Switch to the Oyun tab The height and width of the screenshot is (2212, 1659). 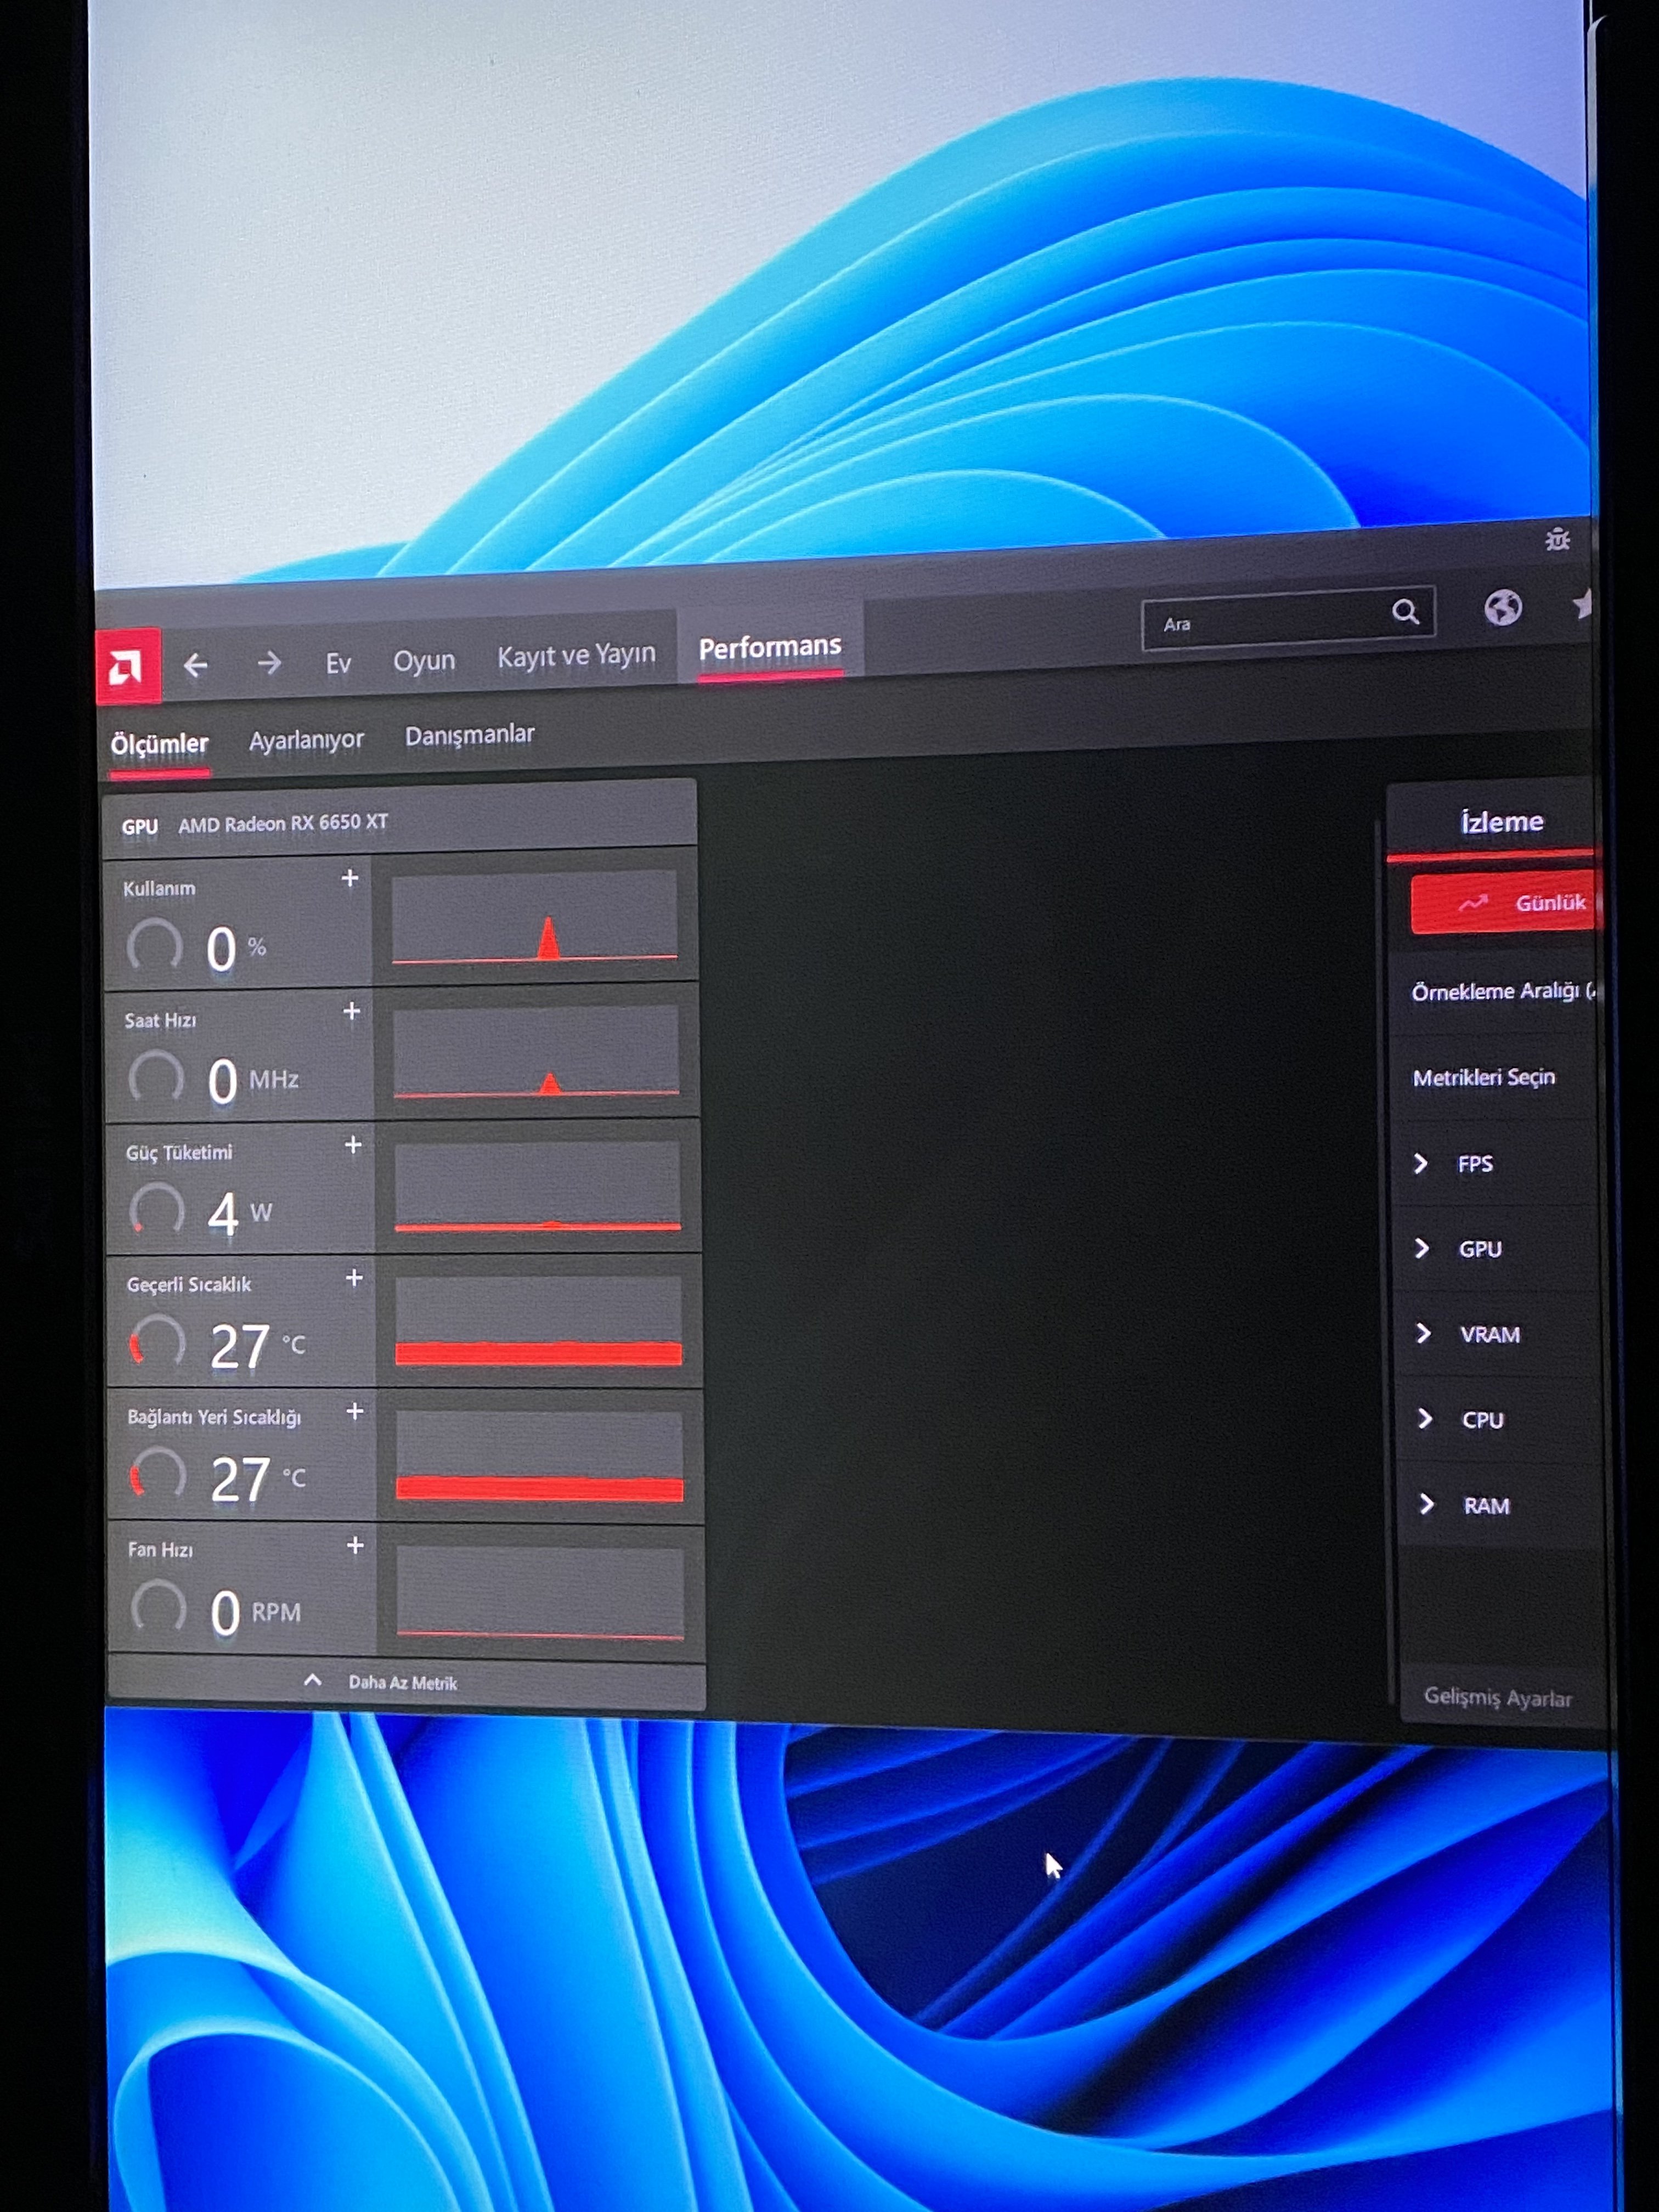click(424, 660)
